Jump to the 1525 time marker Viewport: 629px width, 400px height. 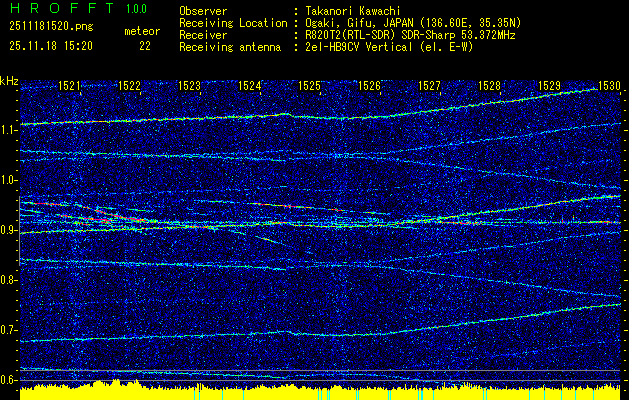[309, 86]
